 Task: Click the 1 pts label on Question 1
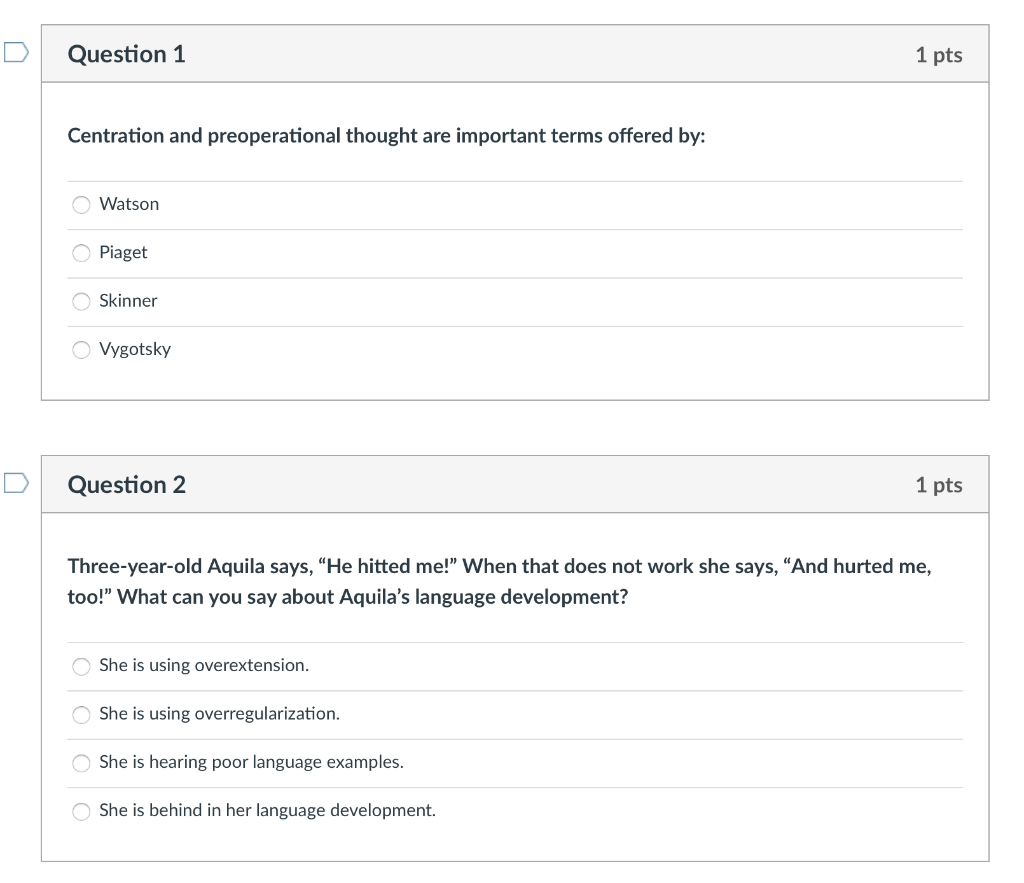tap(938, 55)
